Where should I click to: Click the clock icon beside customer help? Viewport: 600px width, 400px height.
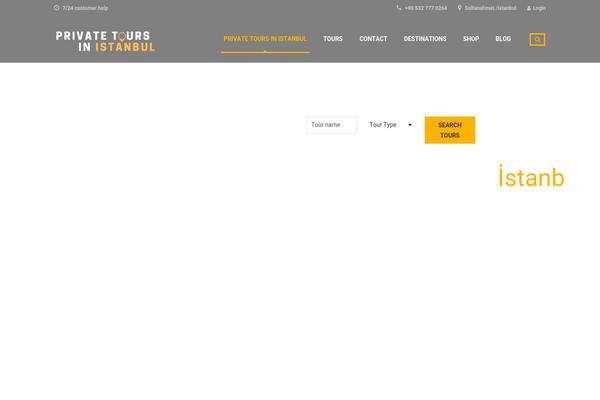pyautogui.click(x=56, y=8)
